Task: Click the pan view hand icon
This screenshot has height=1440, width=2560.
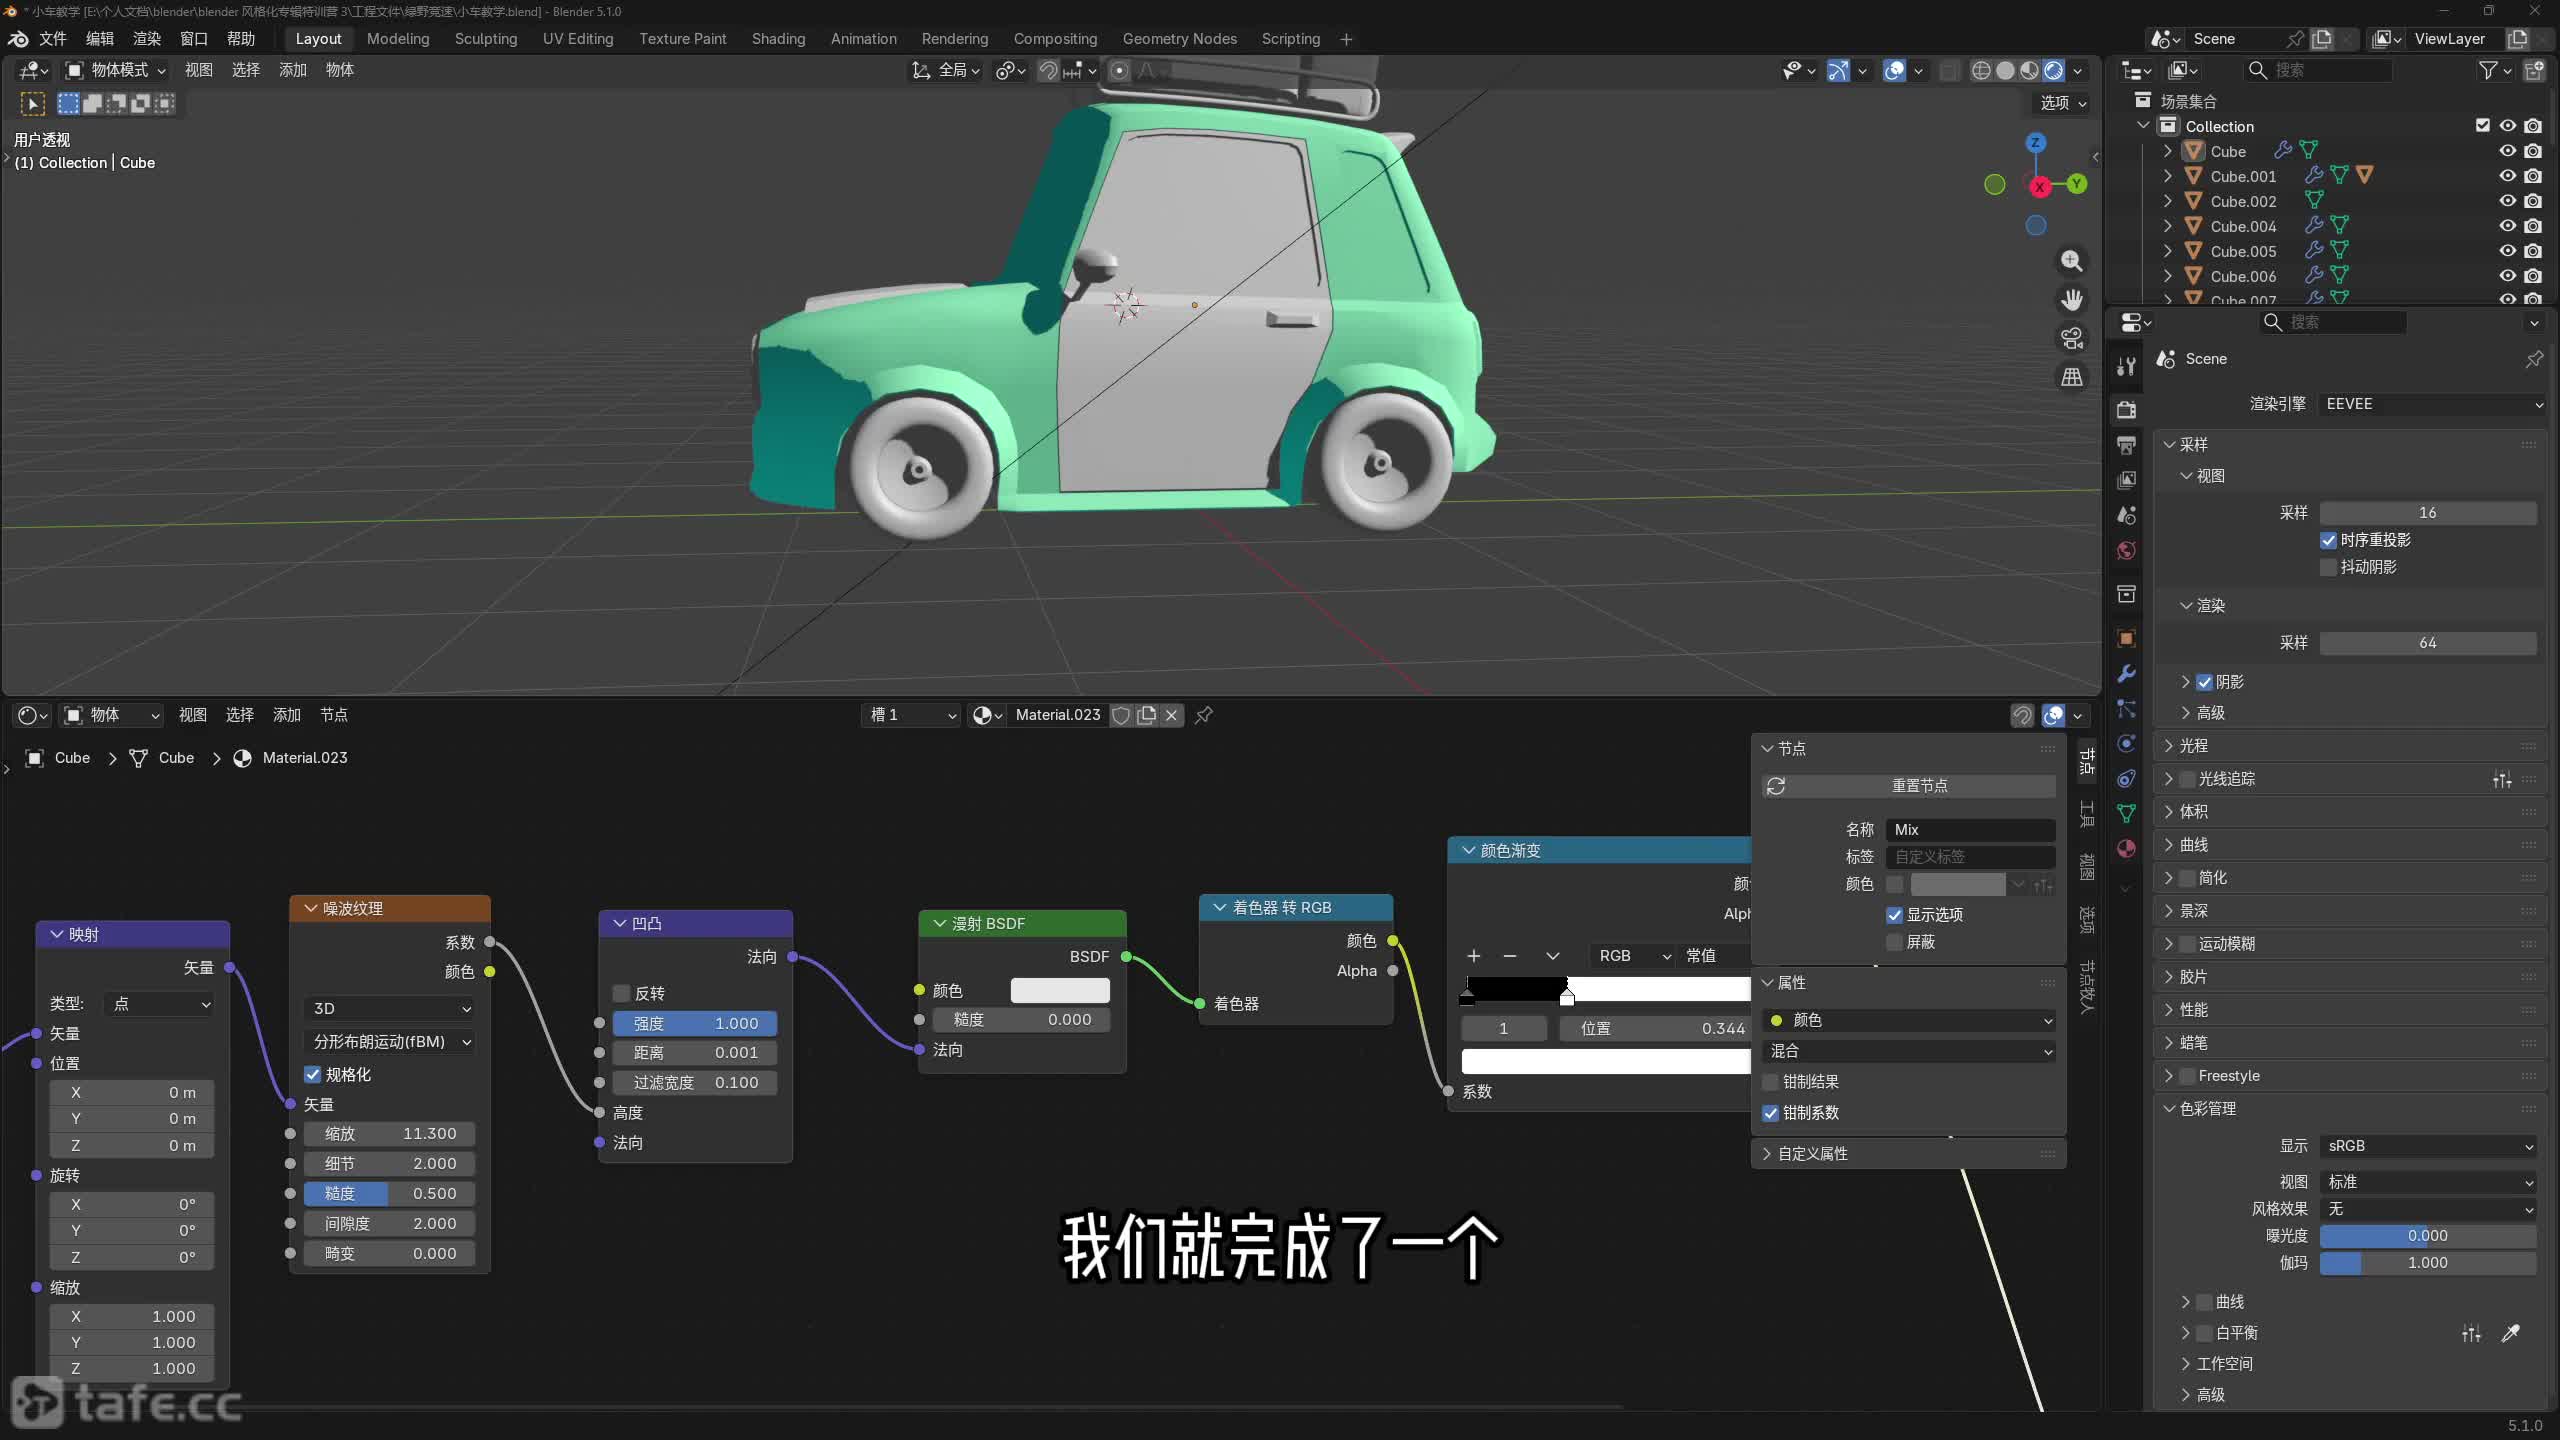Action: [2071, 300]
